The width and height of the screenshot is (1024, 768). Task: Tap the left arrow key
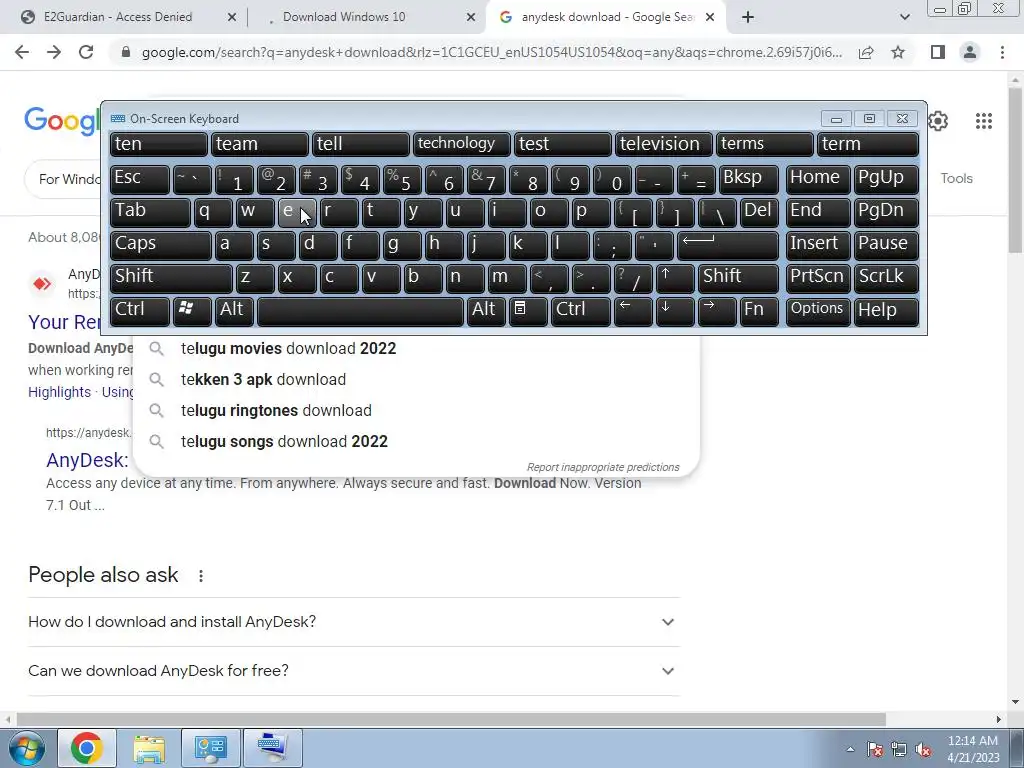point(633,310)
